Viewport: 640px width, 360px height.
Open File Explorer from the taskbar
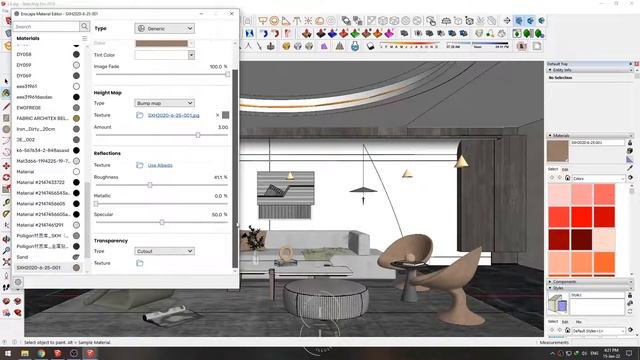pos(25,353)
